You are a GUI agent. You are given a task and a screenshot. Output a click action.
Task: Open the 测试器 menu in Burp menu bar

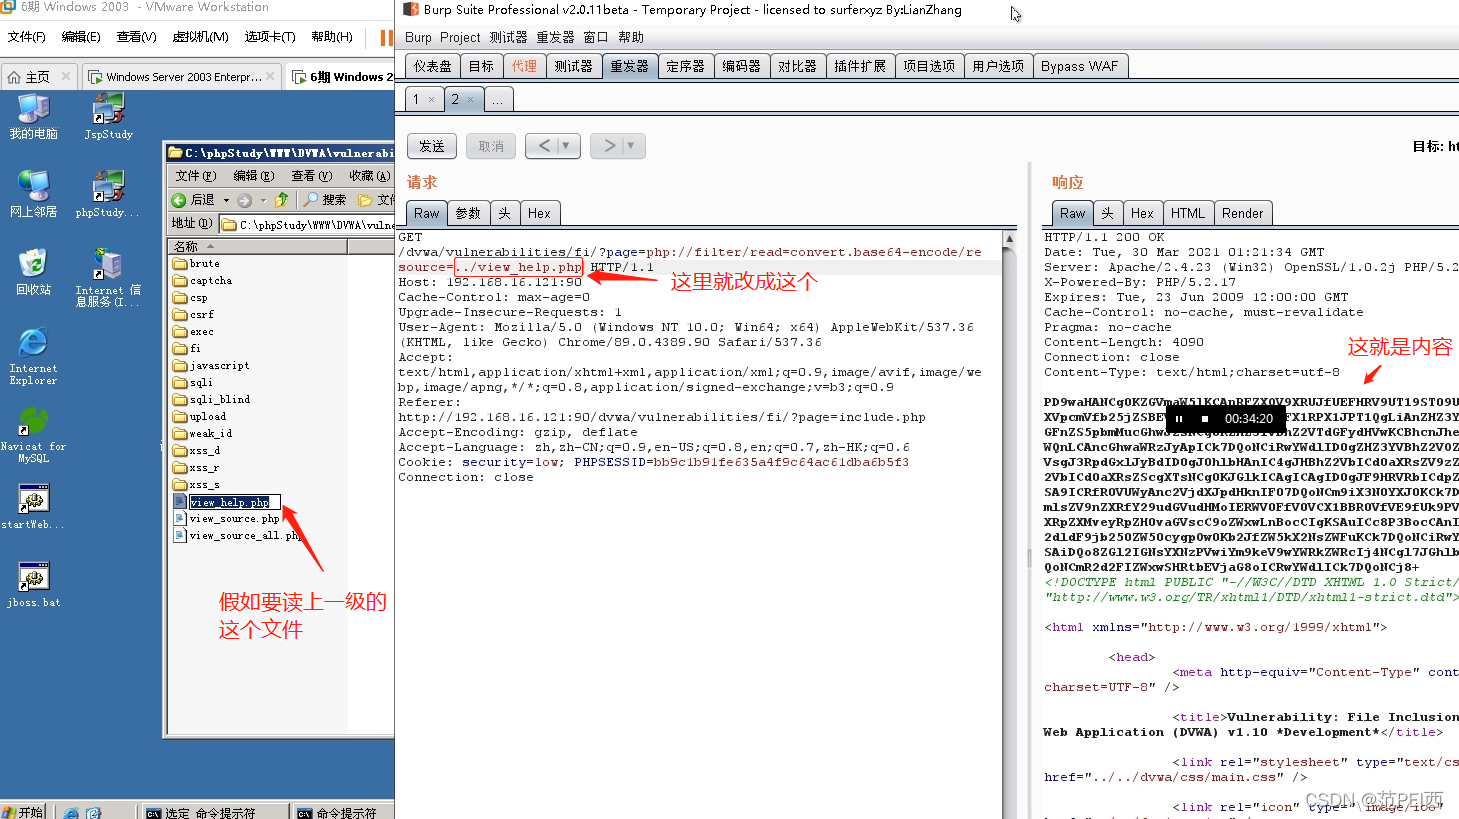pos(508,37)
